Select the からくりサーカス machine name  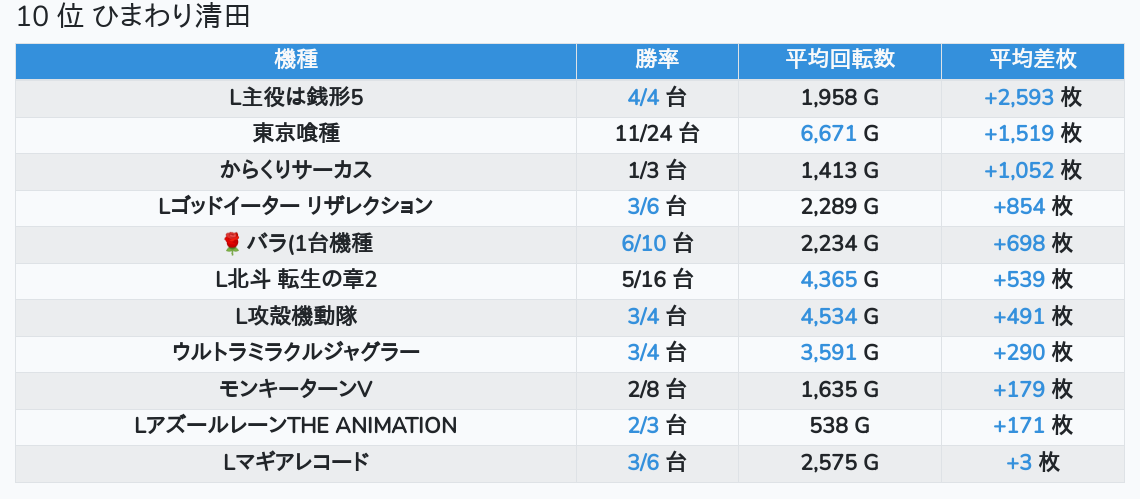pos(295,170)
